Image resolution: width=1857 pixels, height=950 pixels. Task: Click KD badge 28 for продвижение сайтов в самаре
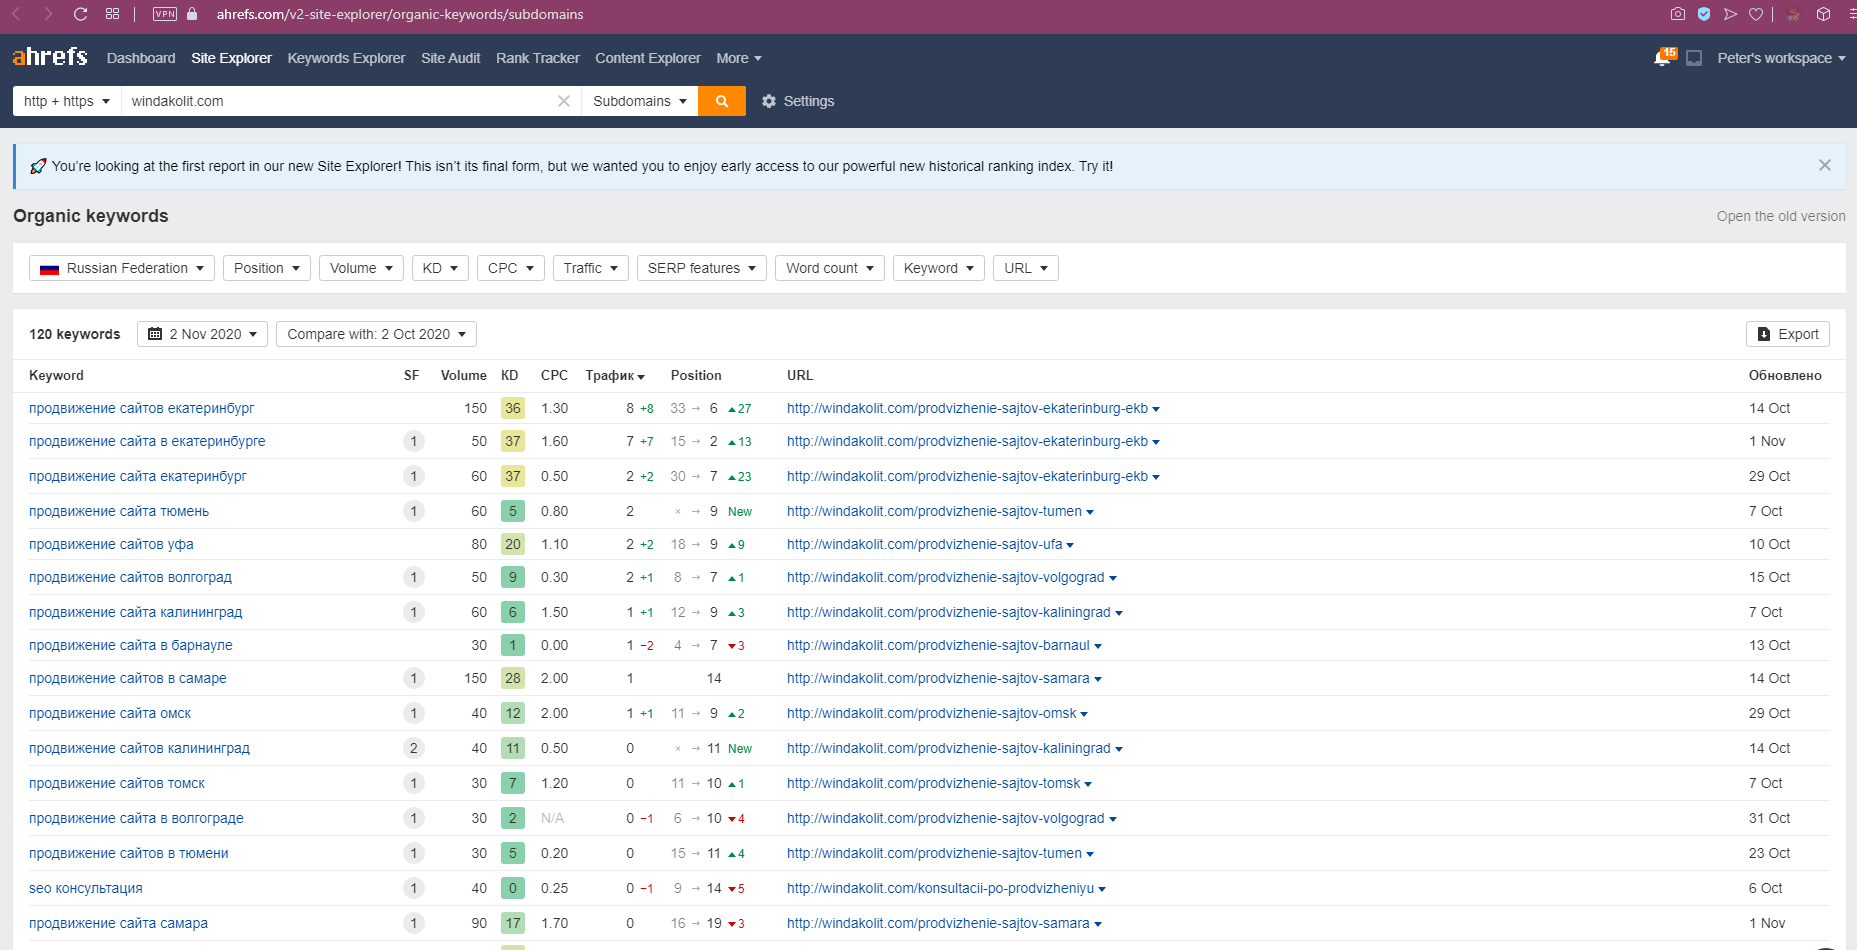click(x=513, y=678)
